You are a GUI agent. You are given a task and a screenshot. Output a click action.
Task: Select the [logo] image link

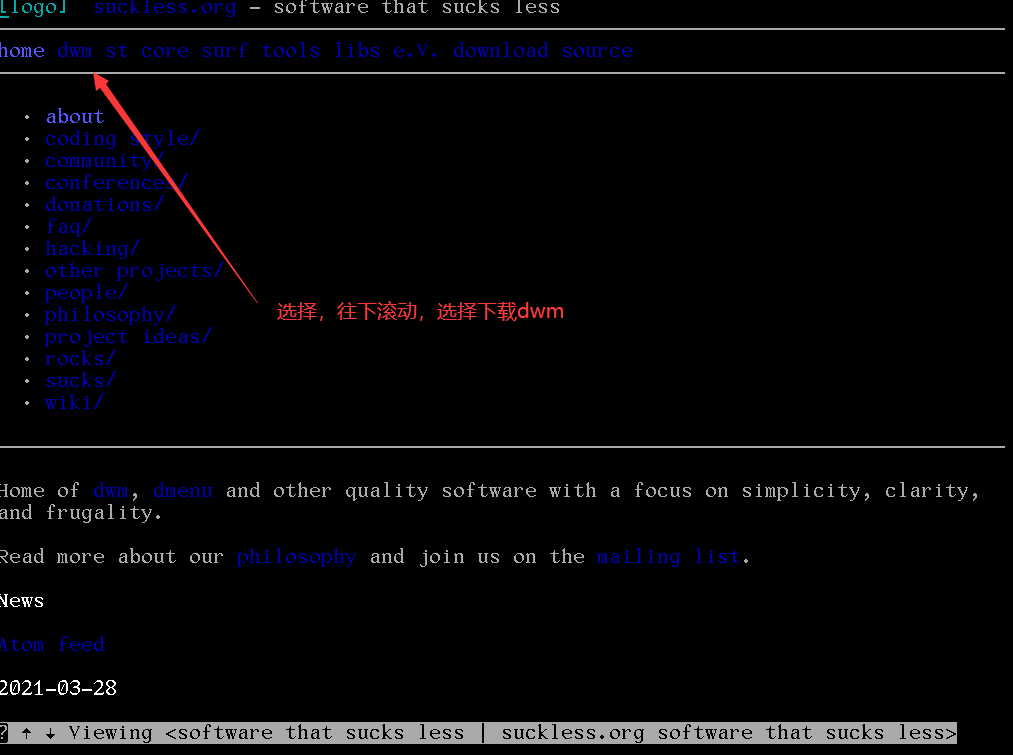click(x=34, y=9)
